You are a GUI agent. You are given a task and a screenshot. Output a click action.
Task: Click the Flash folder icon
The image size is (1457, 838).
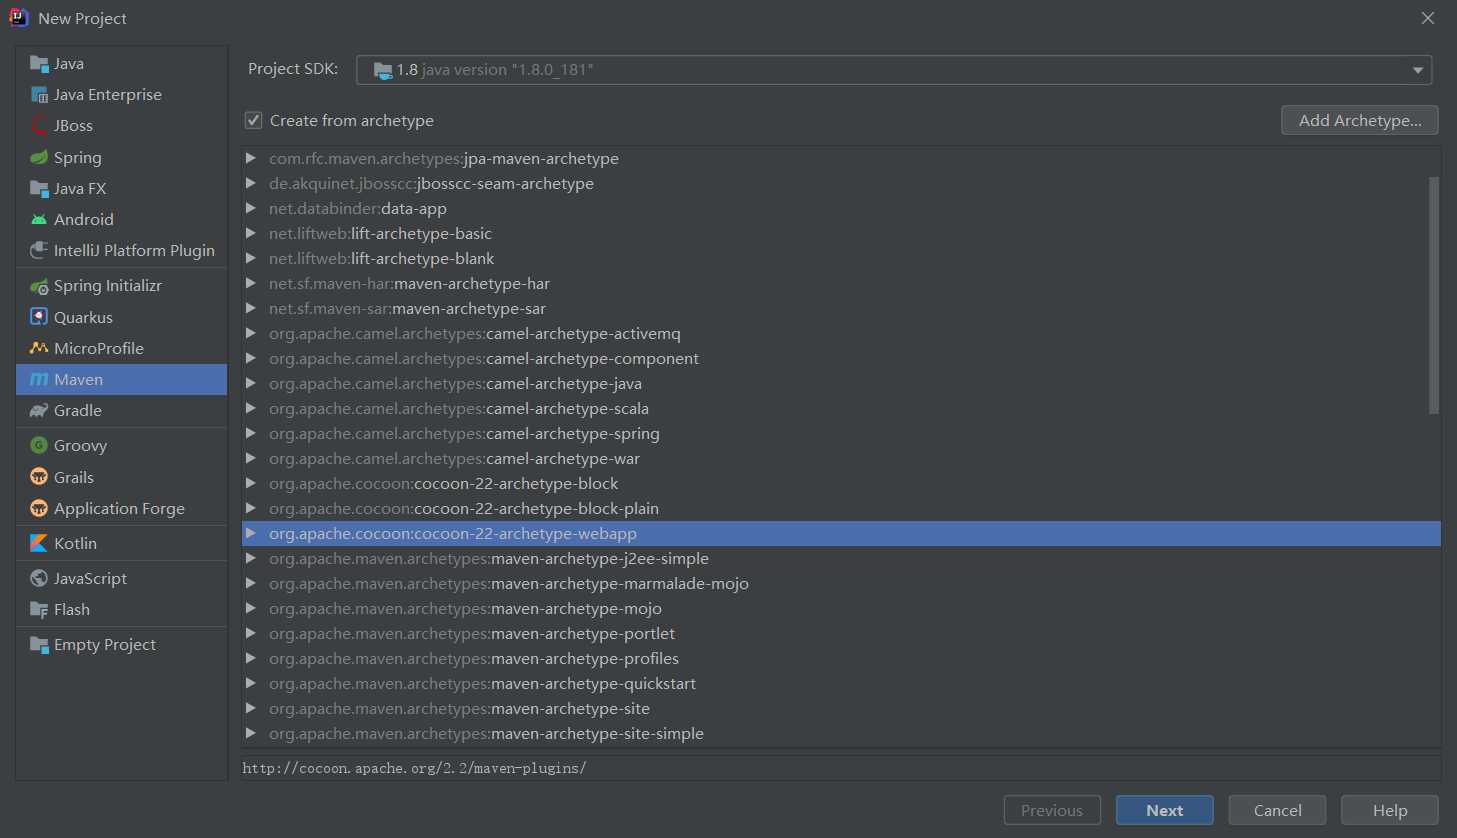(x=39, y=610)
